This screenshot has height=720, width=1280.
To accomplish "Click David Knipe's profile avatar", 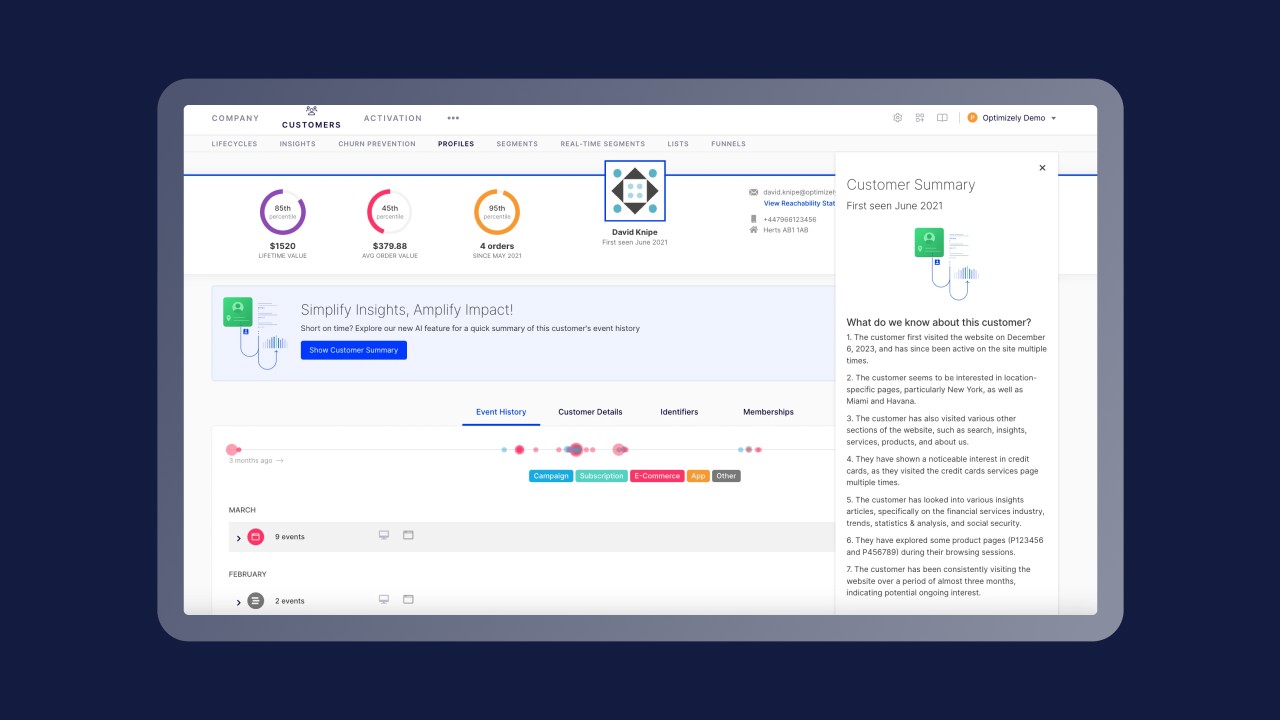I will click(635, 191).
